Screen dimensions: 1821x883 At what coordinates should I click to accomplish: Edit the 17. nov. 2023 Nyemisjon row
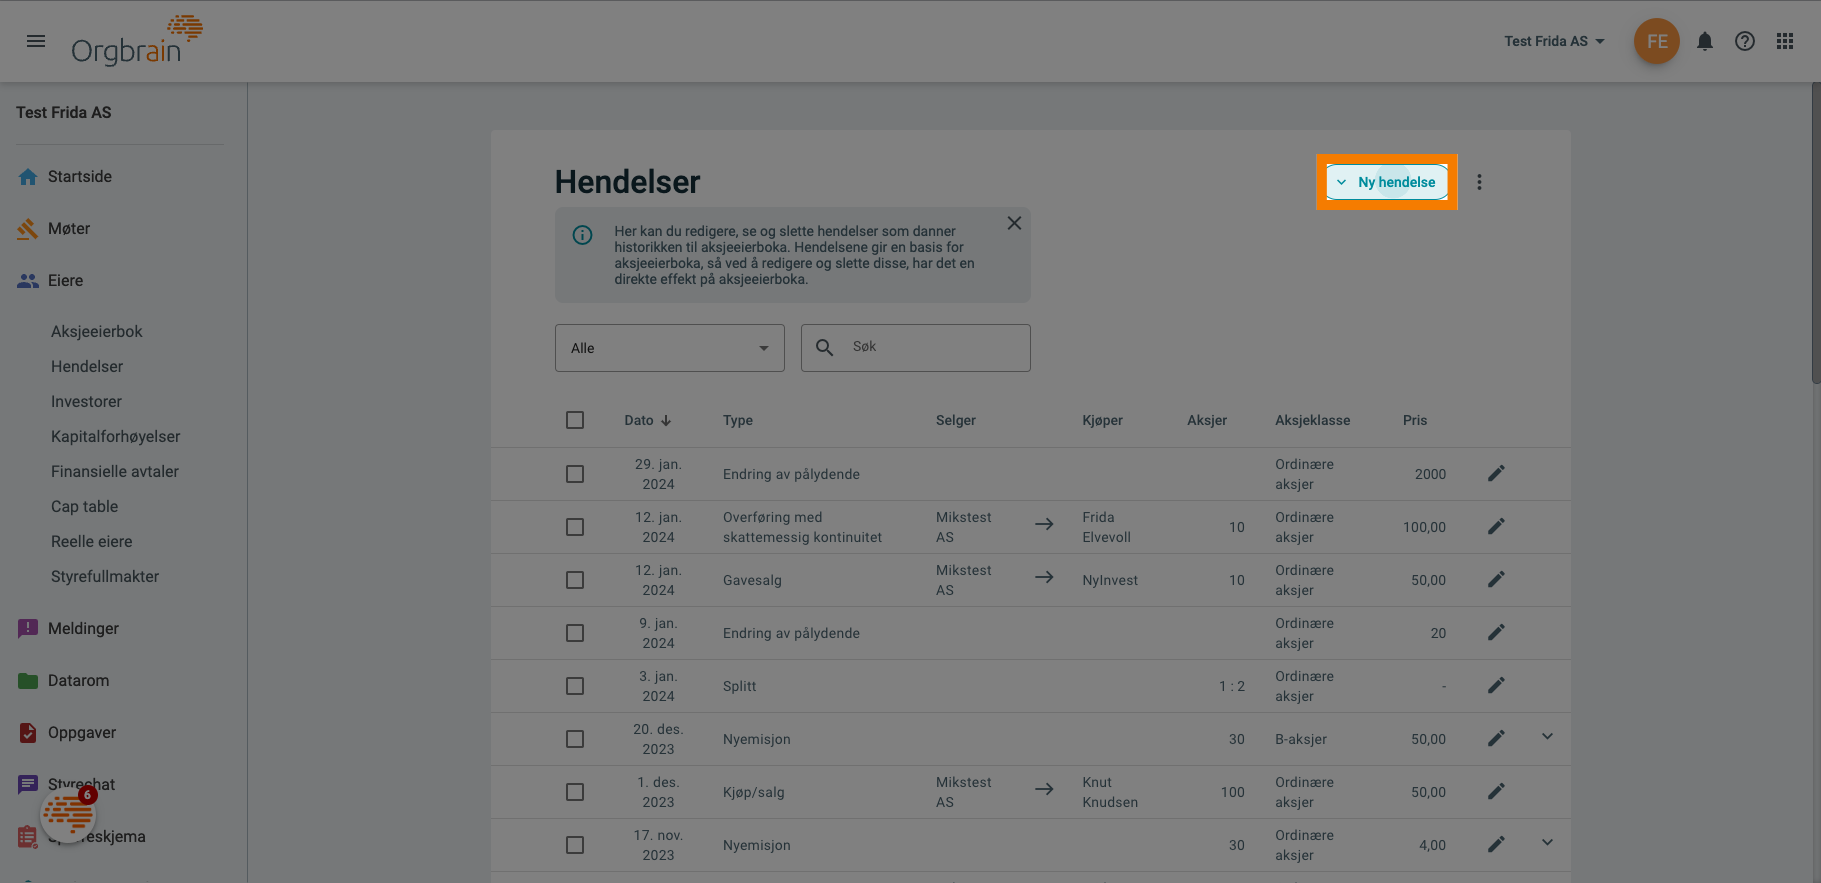tap(1496, 844)
